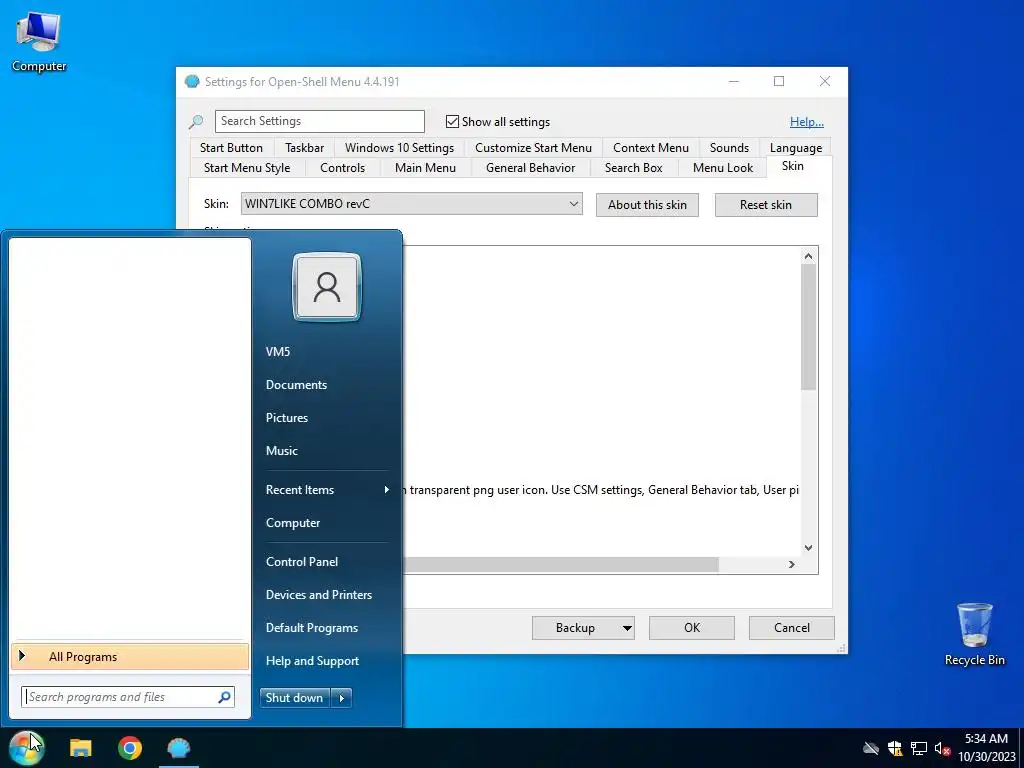Screen dimensions: 1024x768
Task: Open the Skin selection dropdown
Action: (411, 204)
